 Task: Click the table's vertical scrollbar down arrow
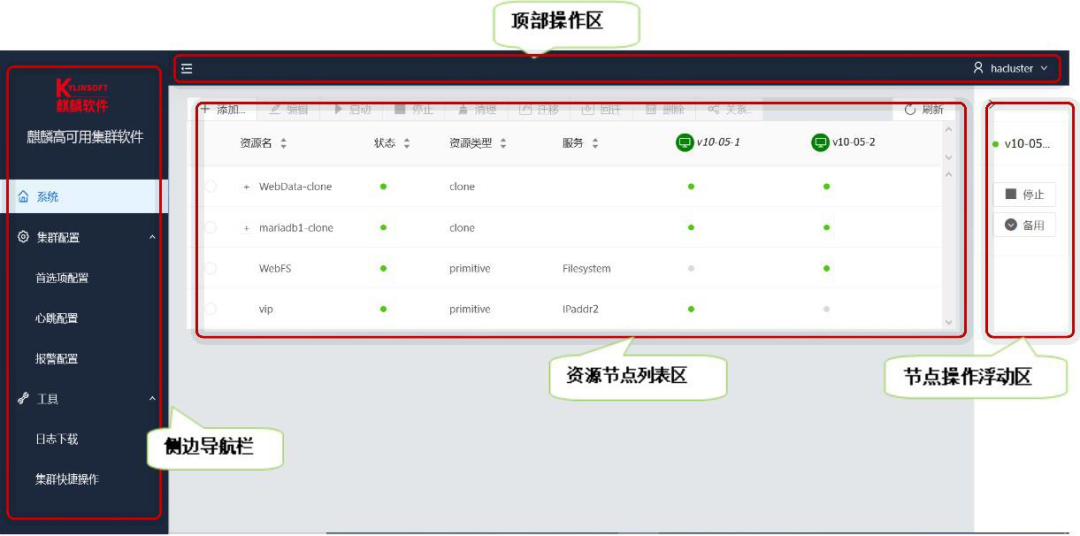click(x=949, y=322)
